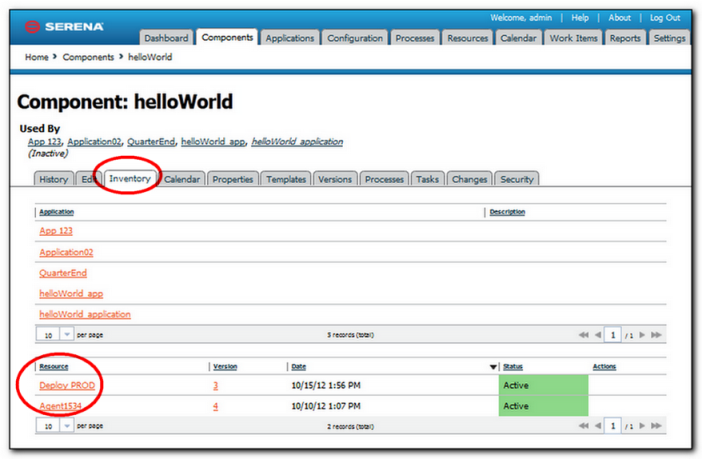Click Active status cell for Deploy PROD
Screen dimensions: 702x459
(544, 385)
